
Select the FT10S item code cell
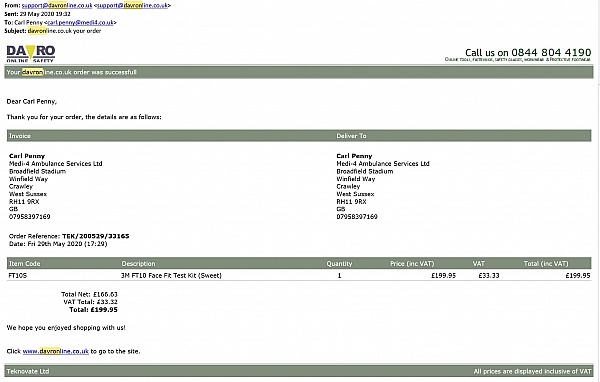(x=18, y=275)
